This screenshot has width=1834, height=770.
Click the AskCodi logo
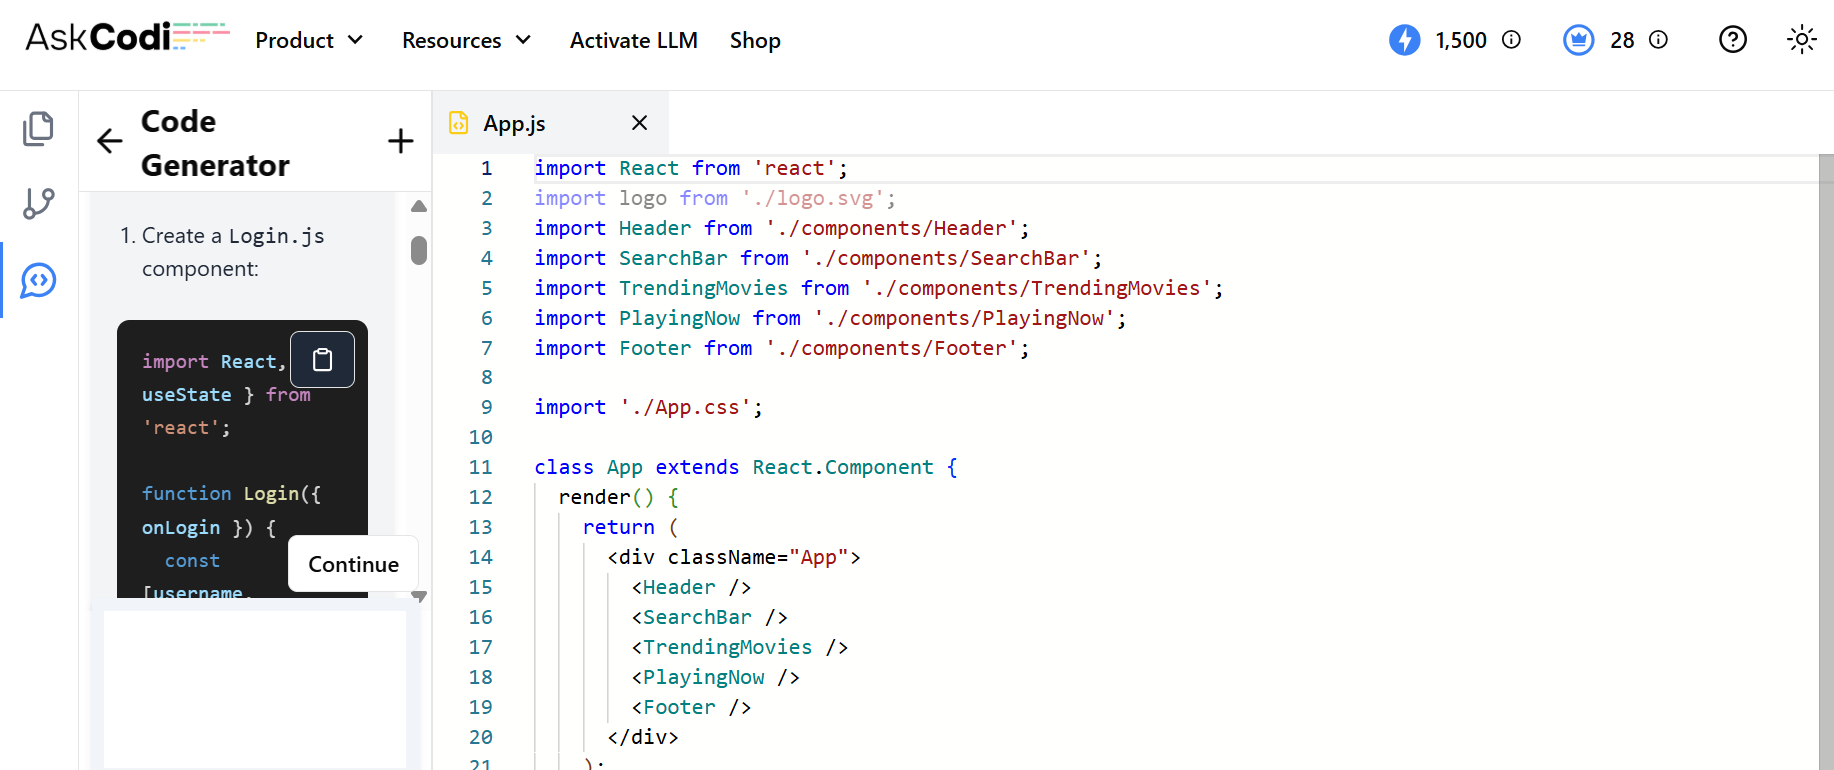click(127, 37)
